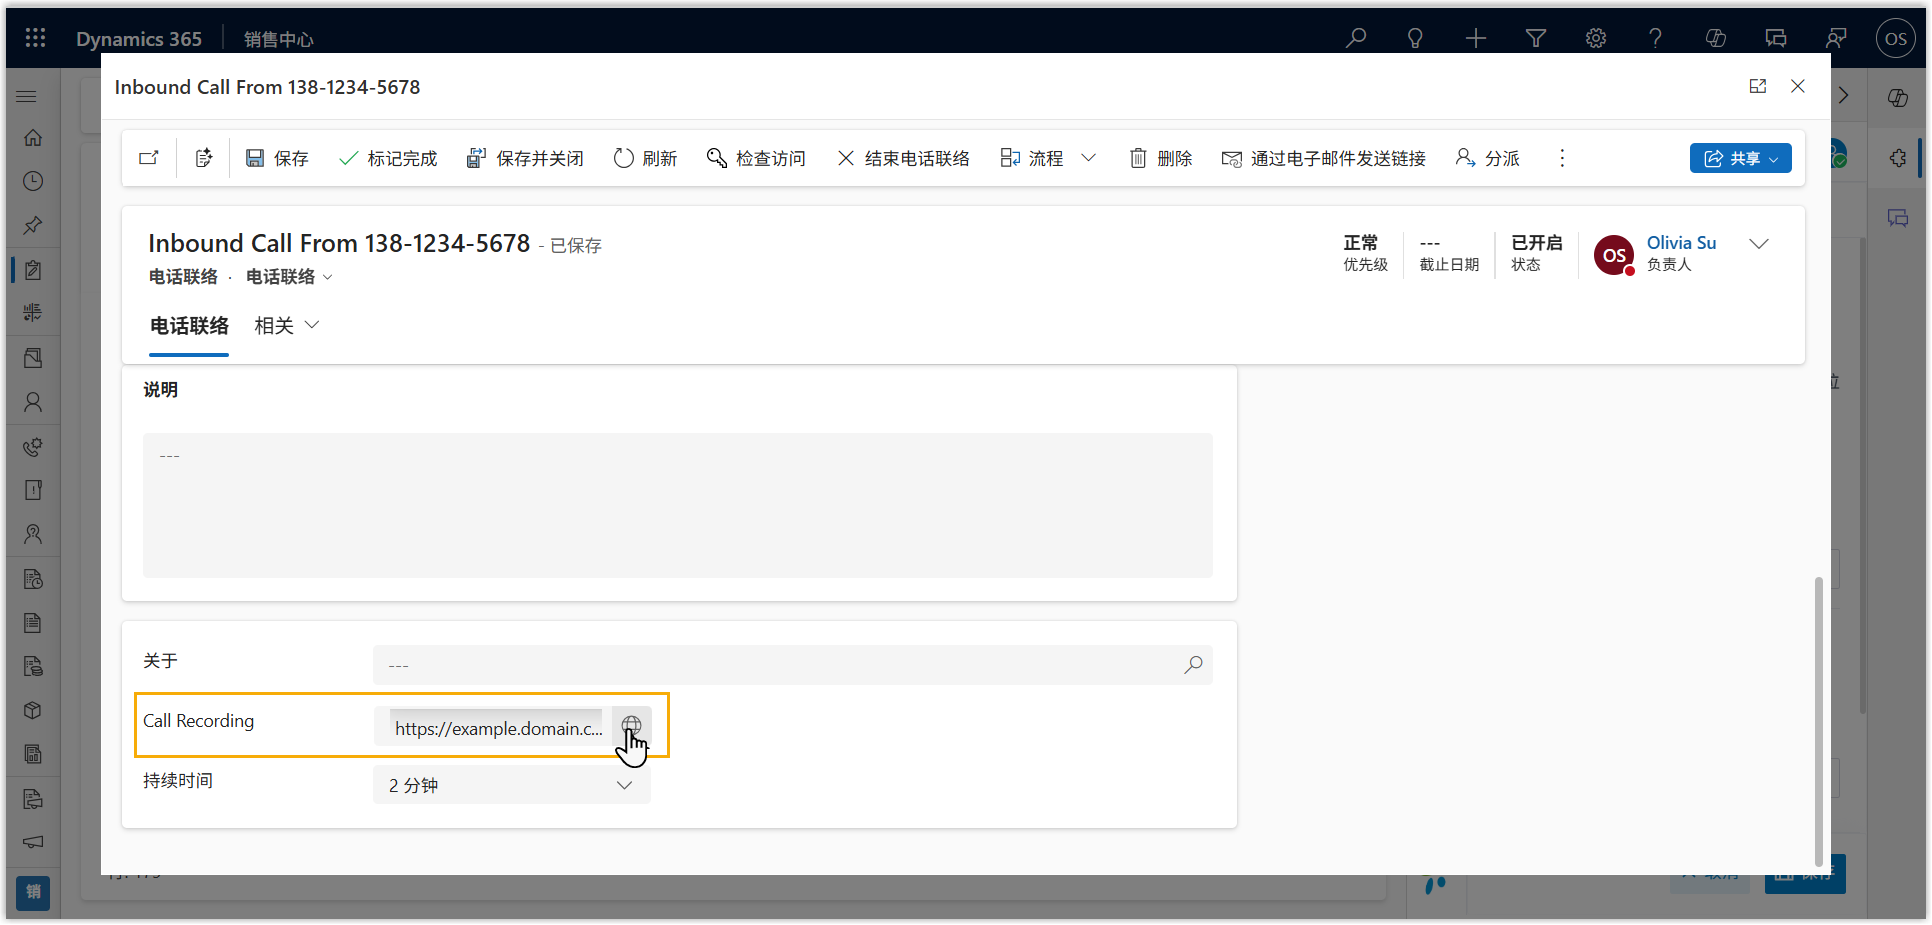The width and height of the screenshot is (1932, 925).
Task: Send link via email (通过电子邮件发送链接)
Action: point(1324,158)
